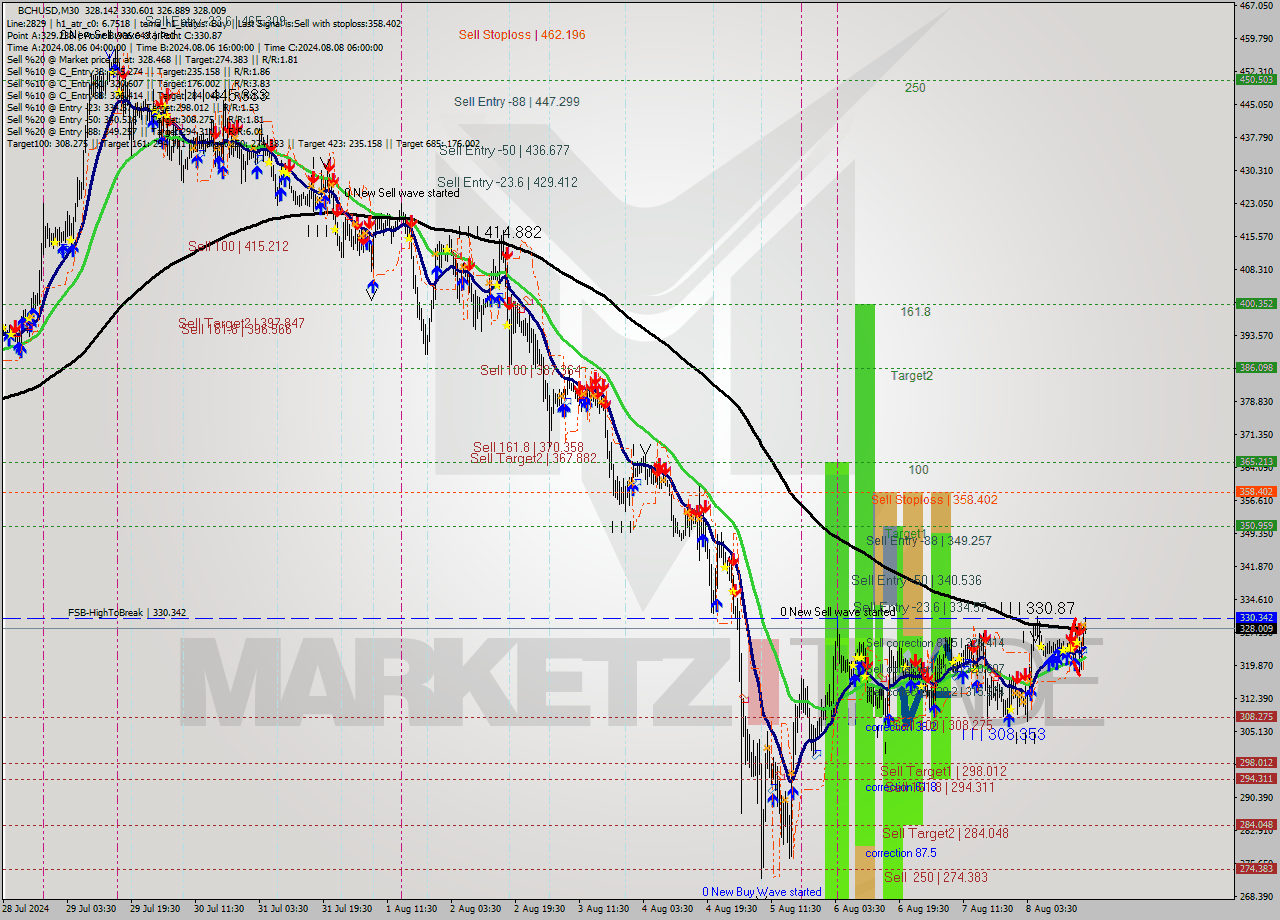
Task: Click 'Sell 161.8 | 370.358' label
Action: tap(528, 447)
